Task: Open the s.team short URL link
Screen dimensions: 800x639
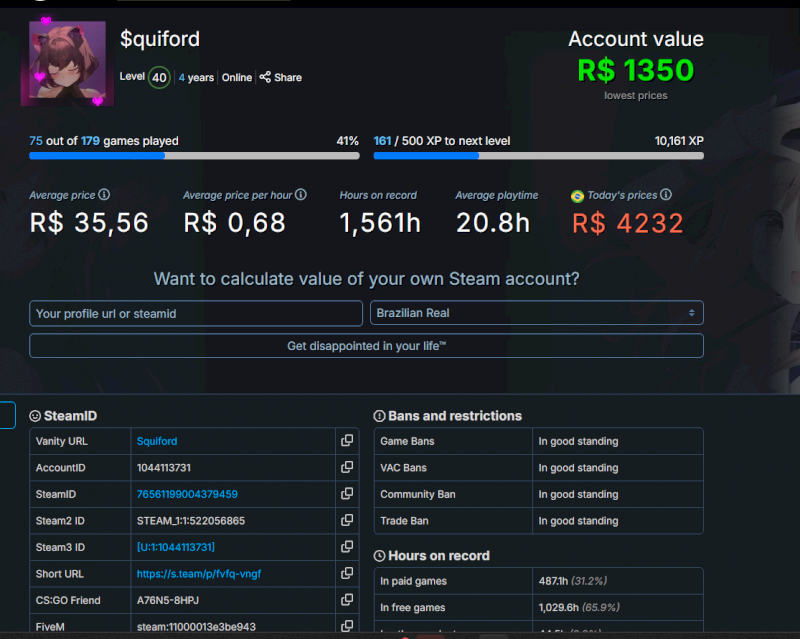Action: tap(199, 574)
